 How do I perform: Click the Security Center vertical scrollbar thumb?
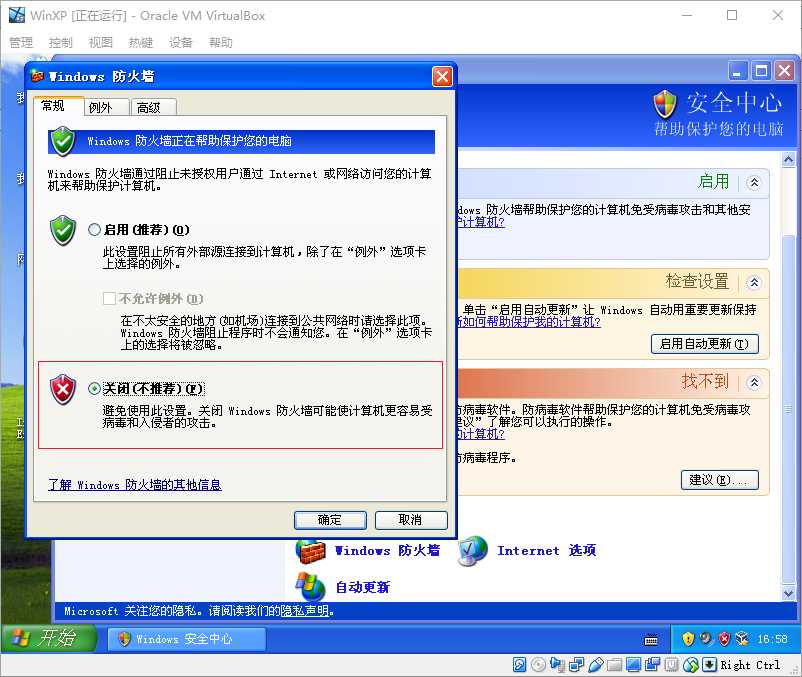788,409
